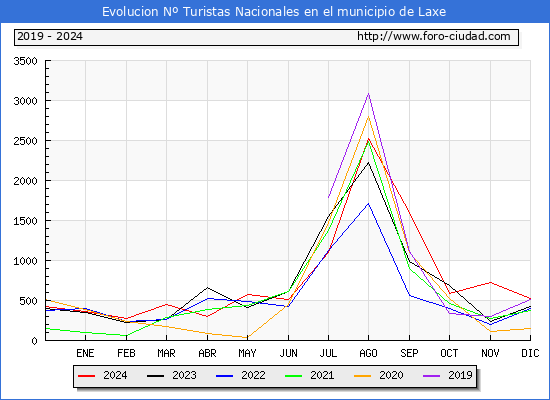Click the NOV month axis label

pyautogui.click(x=490, y=353)
